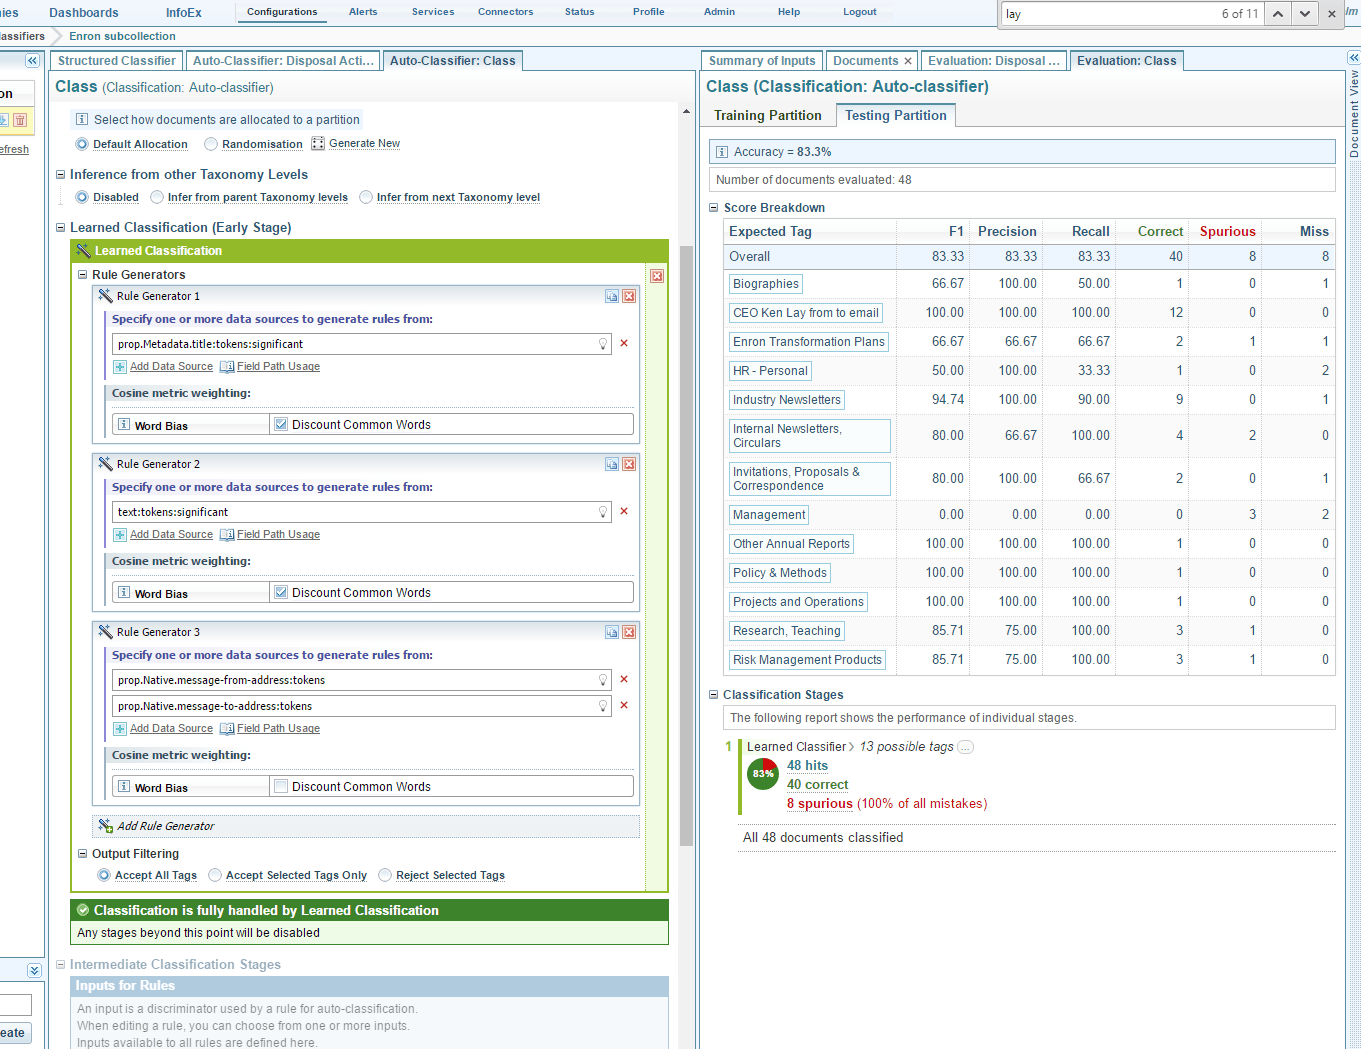Click the partition allocation info icon

tap(82, 119)
